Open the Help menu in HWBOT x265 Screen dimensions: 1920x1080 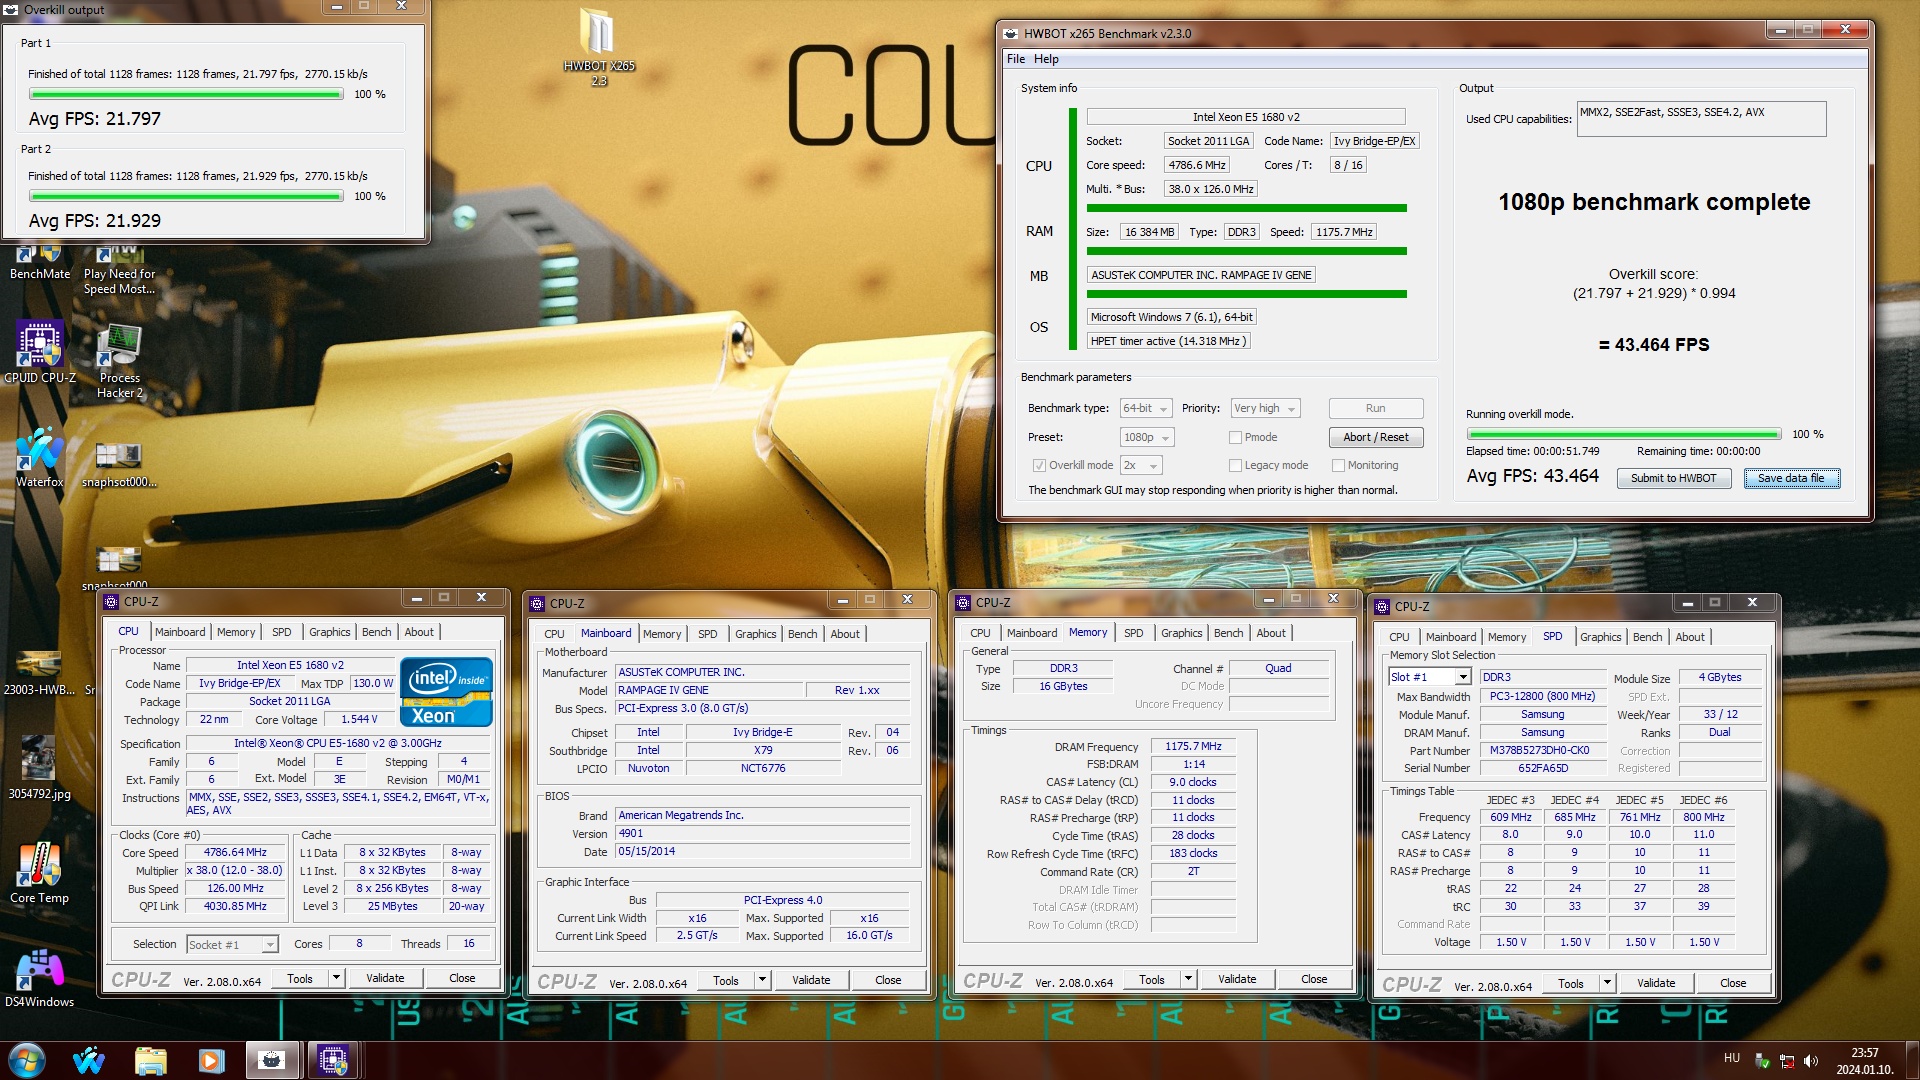click(1046, 59)
